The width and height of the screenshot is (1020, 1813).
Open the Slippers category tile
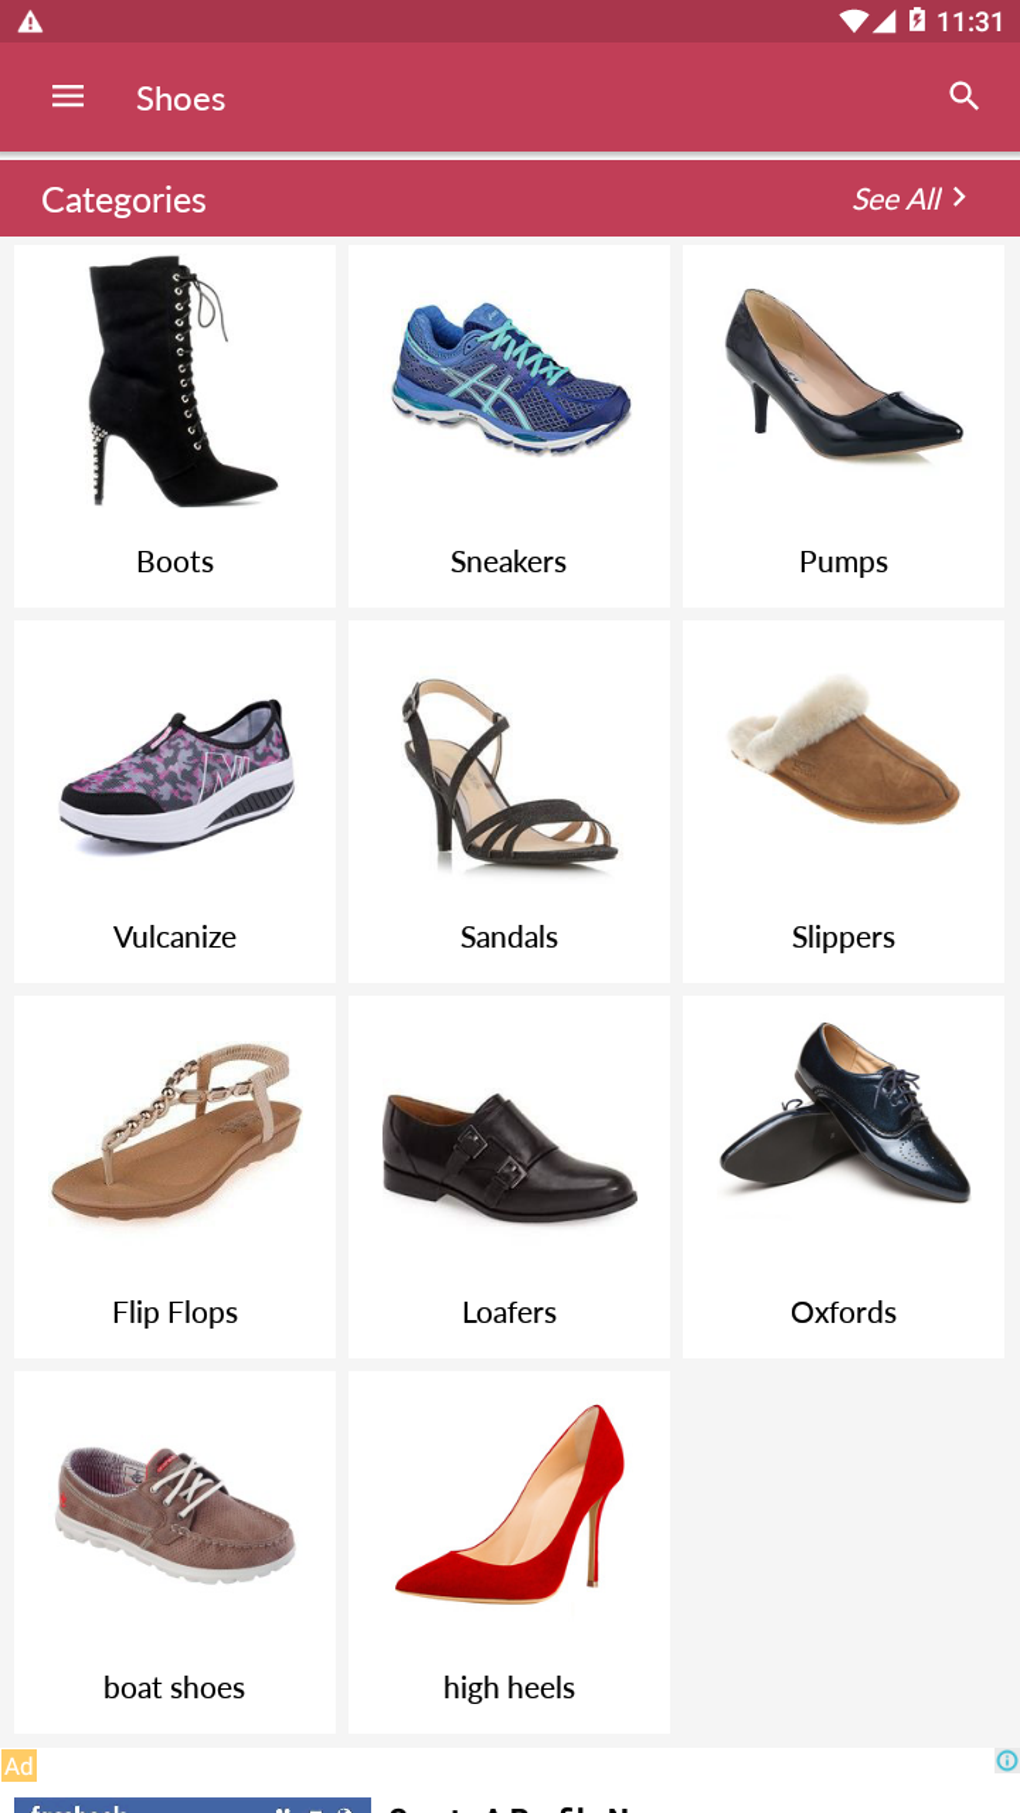(843, 801)
